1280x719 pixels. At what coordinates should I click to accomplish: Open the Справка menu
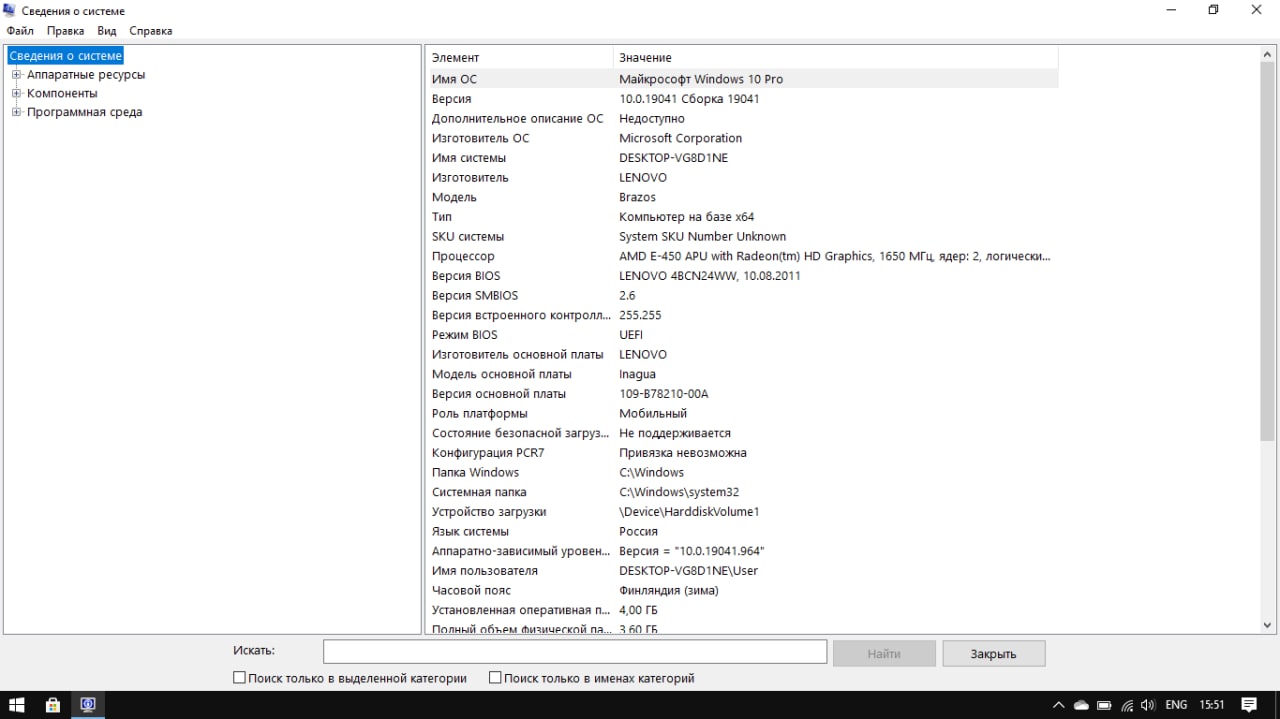point(151,31)
